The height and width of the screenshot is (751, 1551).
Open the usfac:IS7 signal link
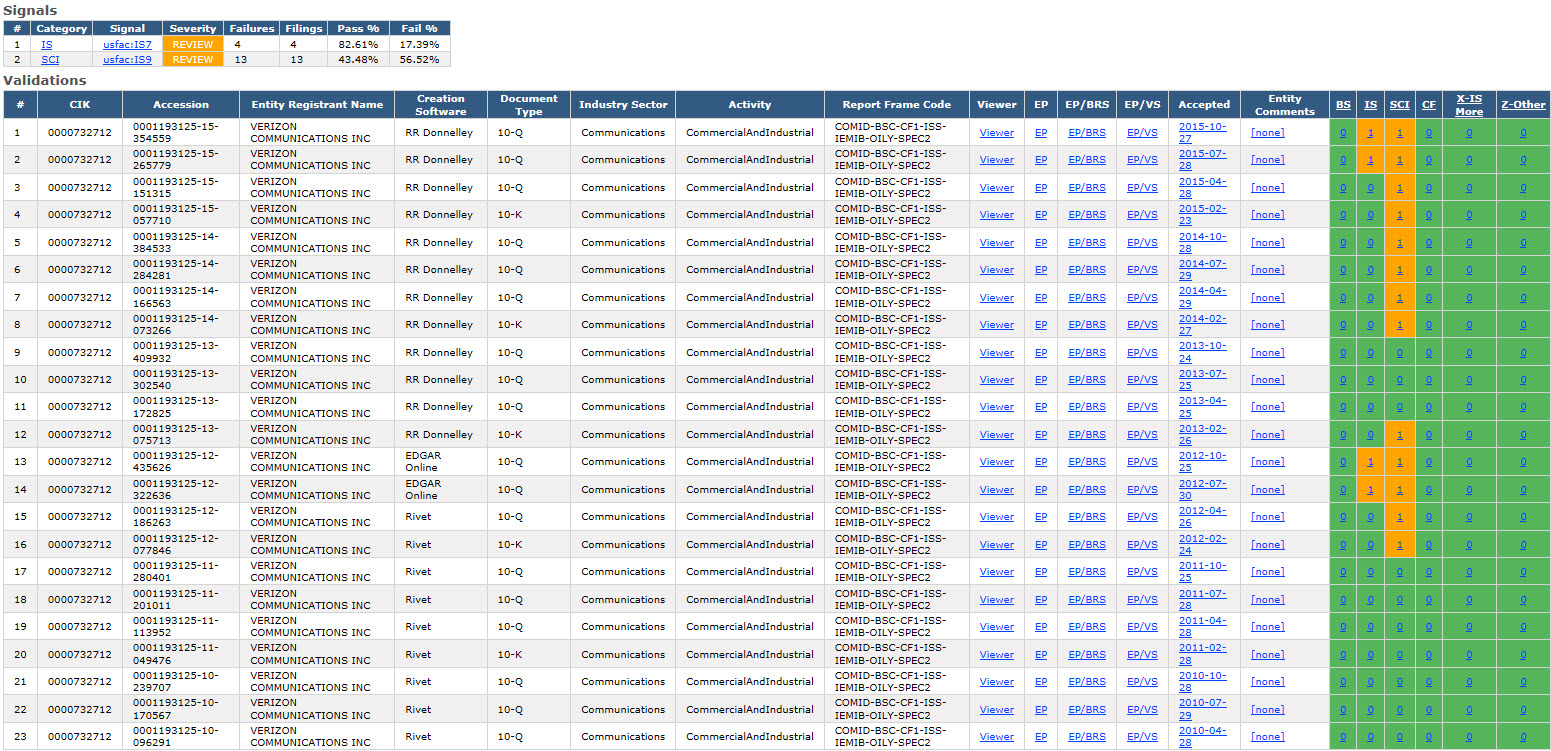127,44
